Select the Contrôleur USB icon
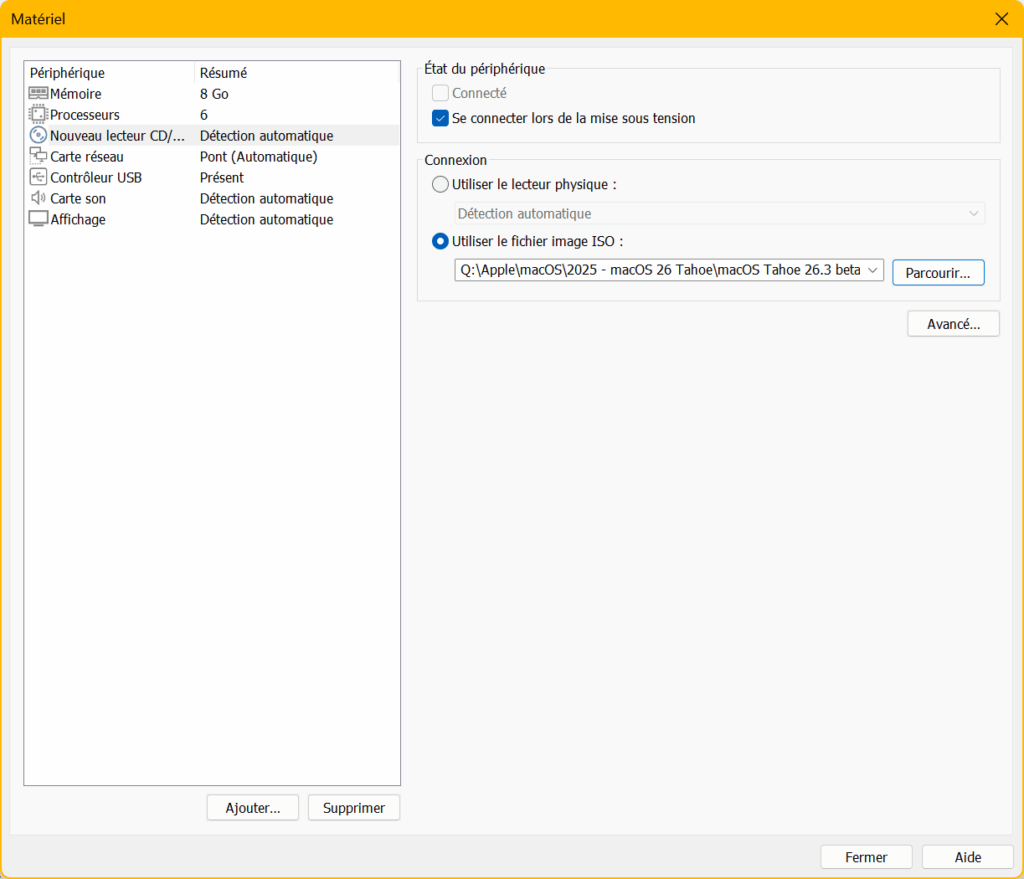 click(x=39, y=178)
